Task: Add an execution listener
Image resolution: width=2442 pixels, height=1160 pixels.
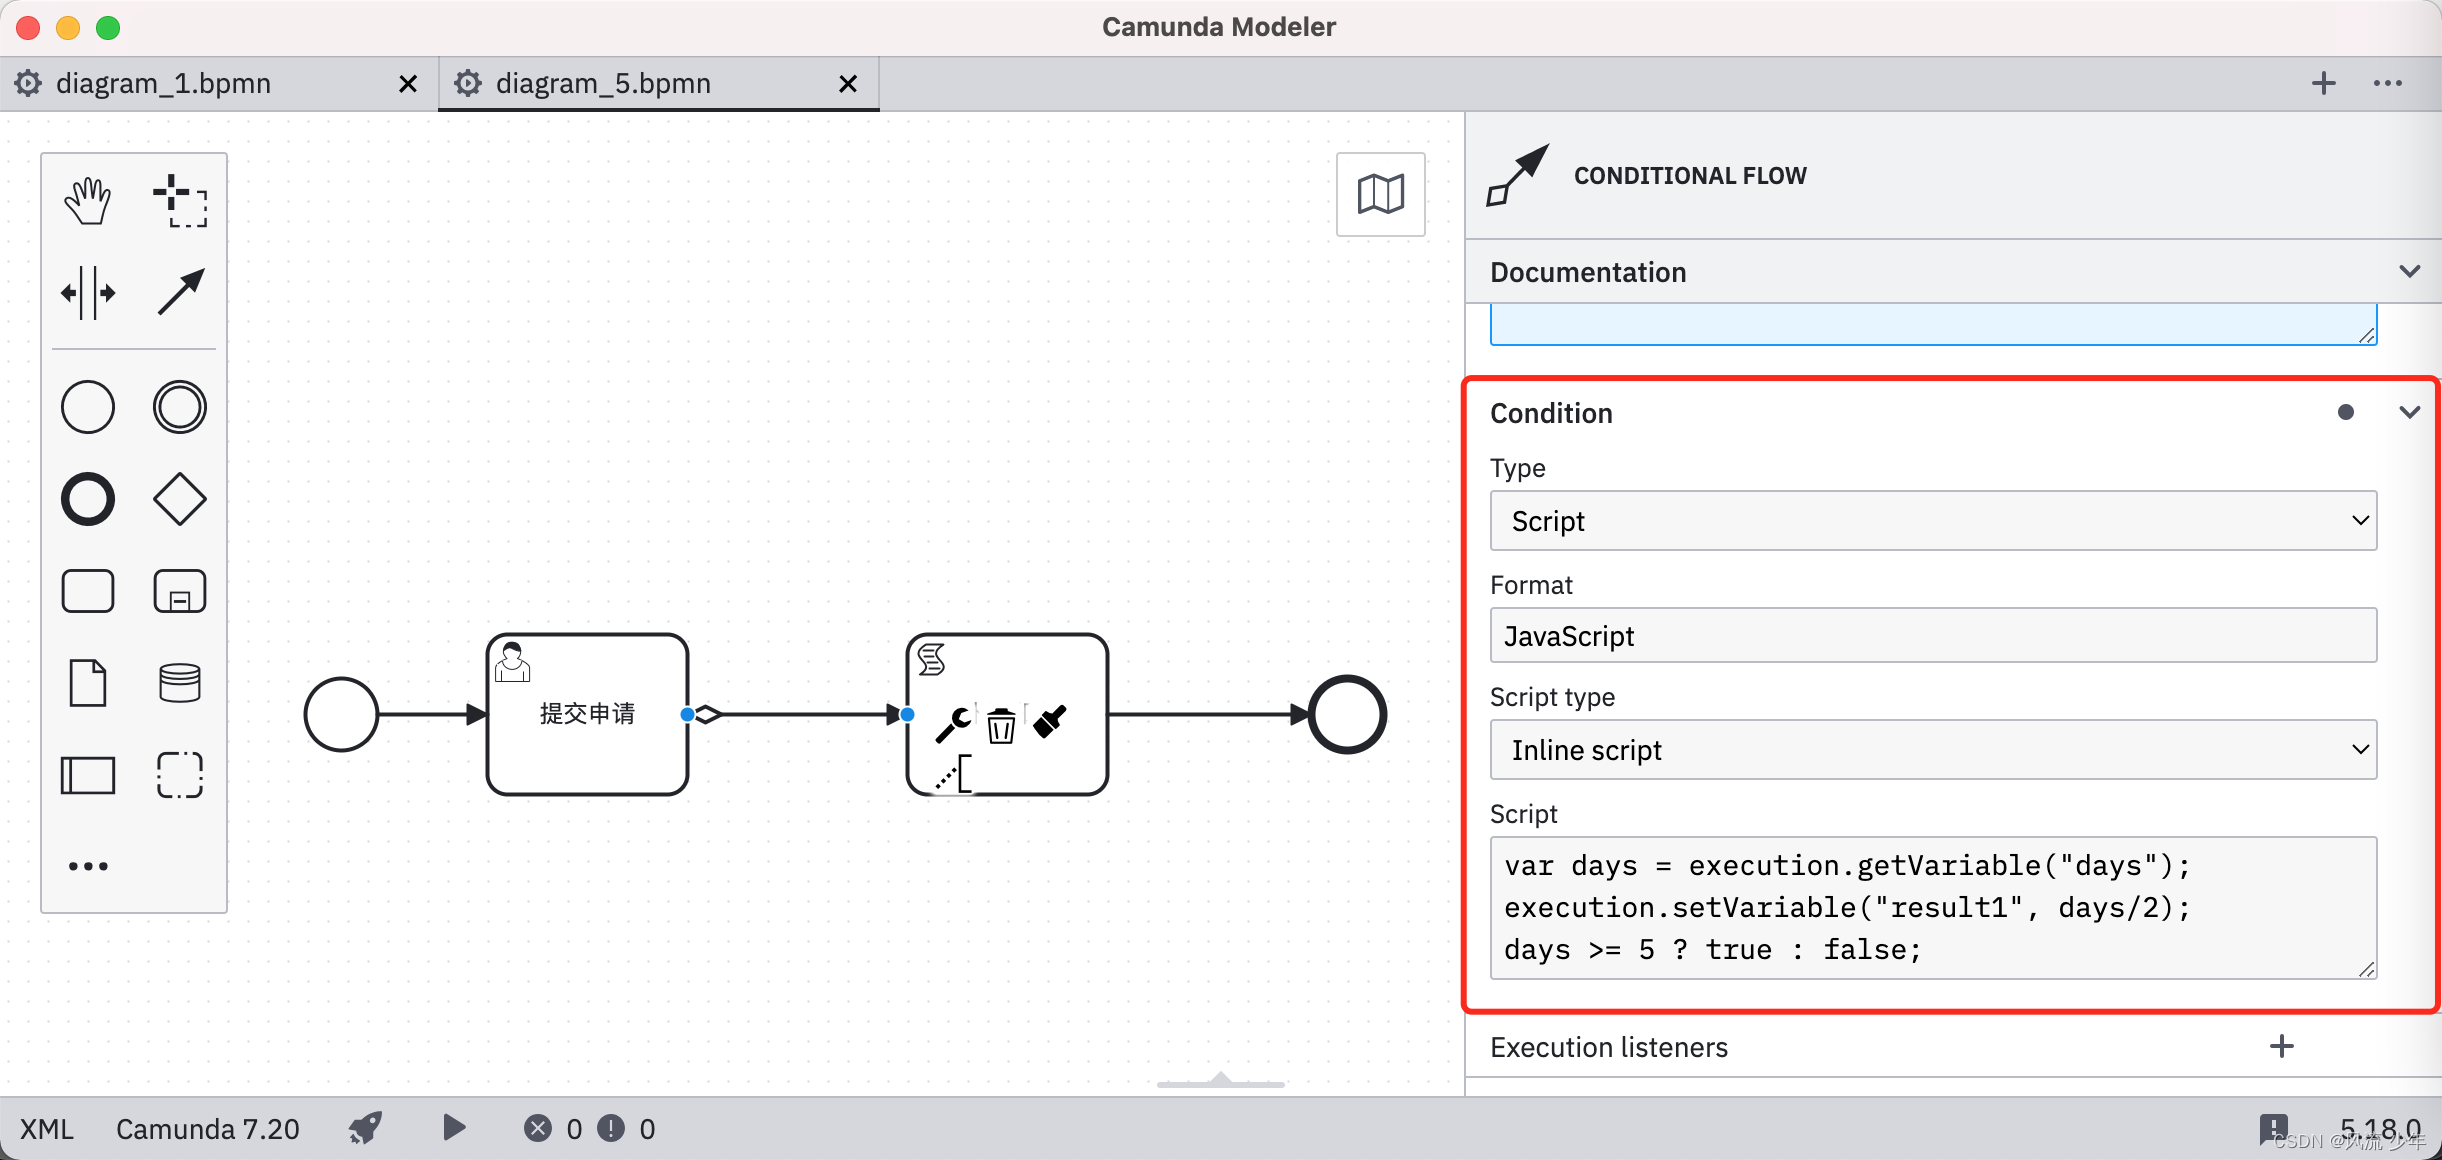Action: [2282, 1047]
